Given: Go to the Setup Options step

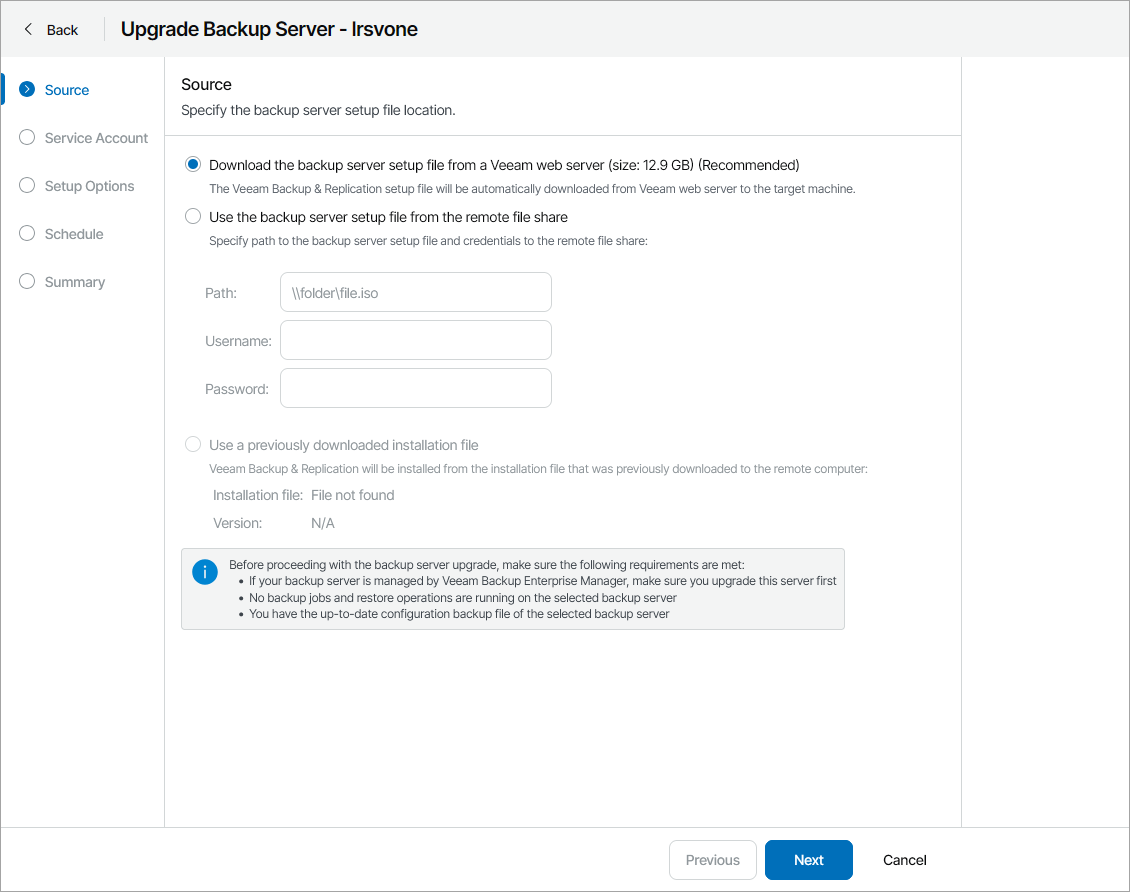Looking at the screenshot, I should pos(89,186).
